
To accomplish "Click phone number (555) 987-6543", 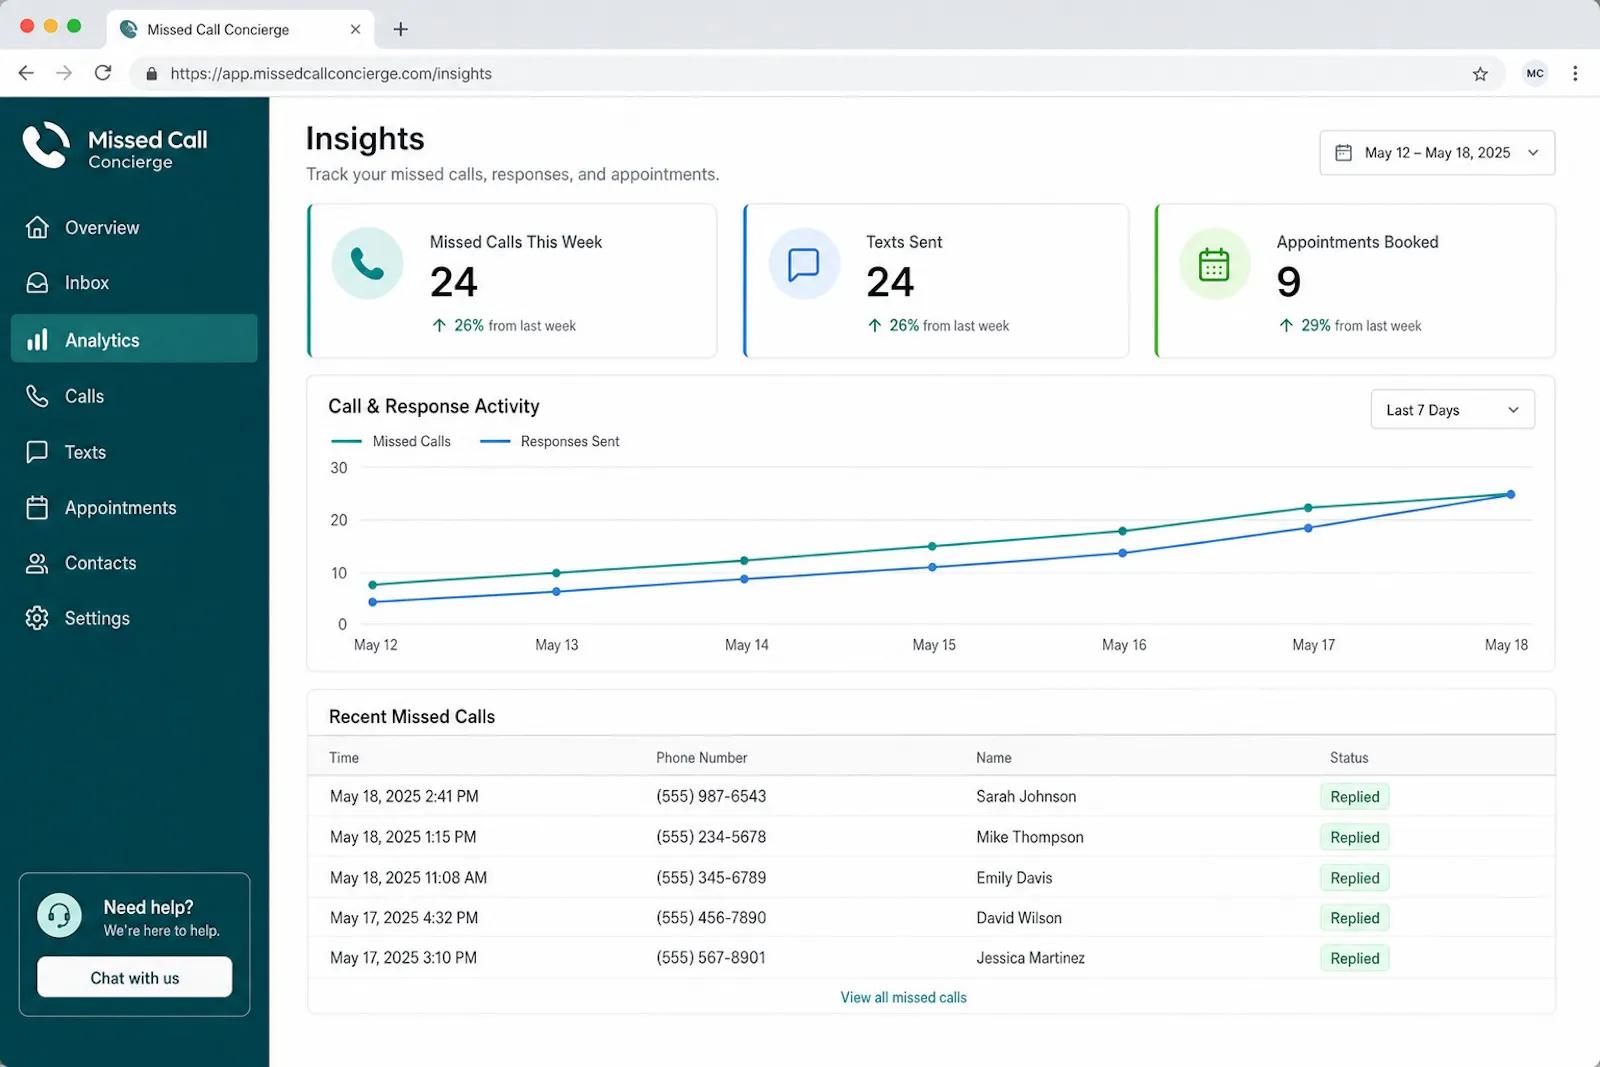I will [711, 796].
